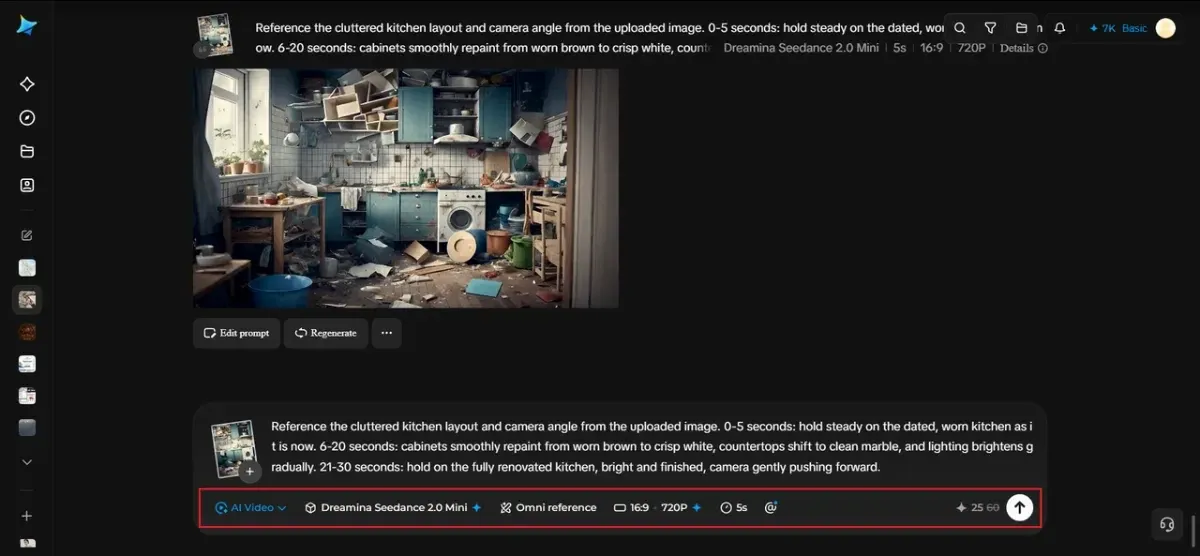Viewport: 1200px width, 556px height.
Task: Open the filter funnel icon at top
Action: coord(990,28)
